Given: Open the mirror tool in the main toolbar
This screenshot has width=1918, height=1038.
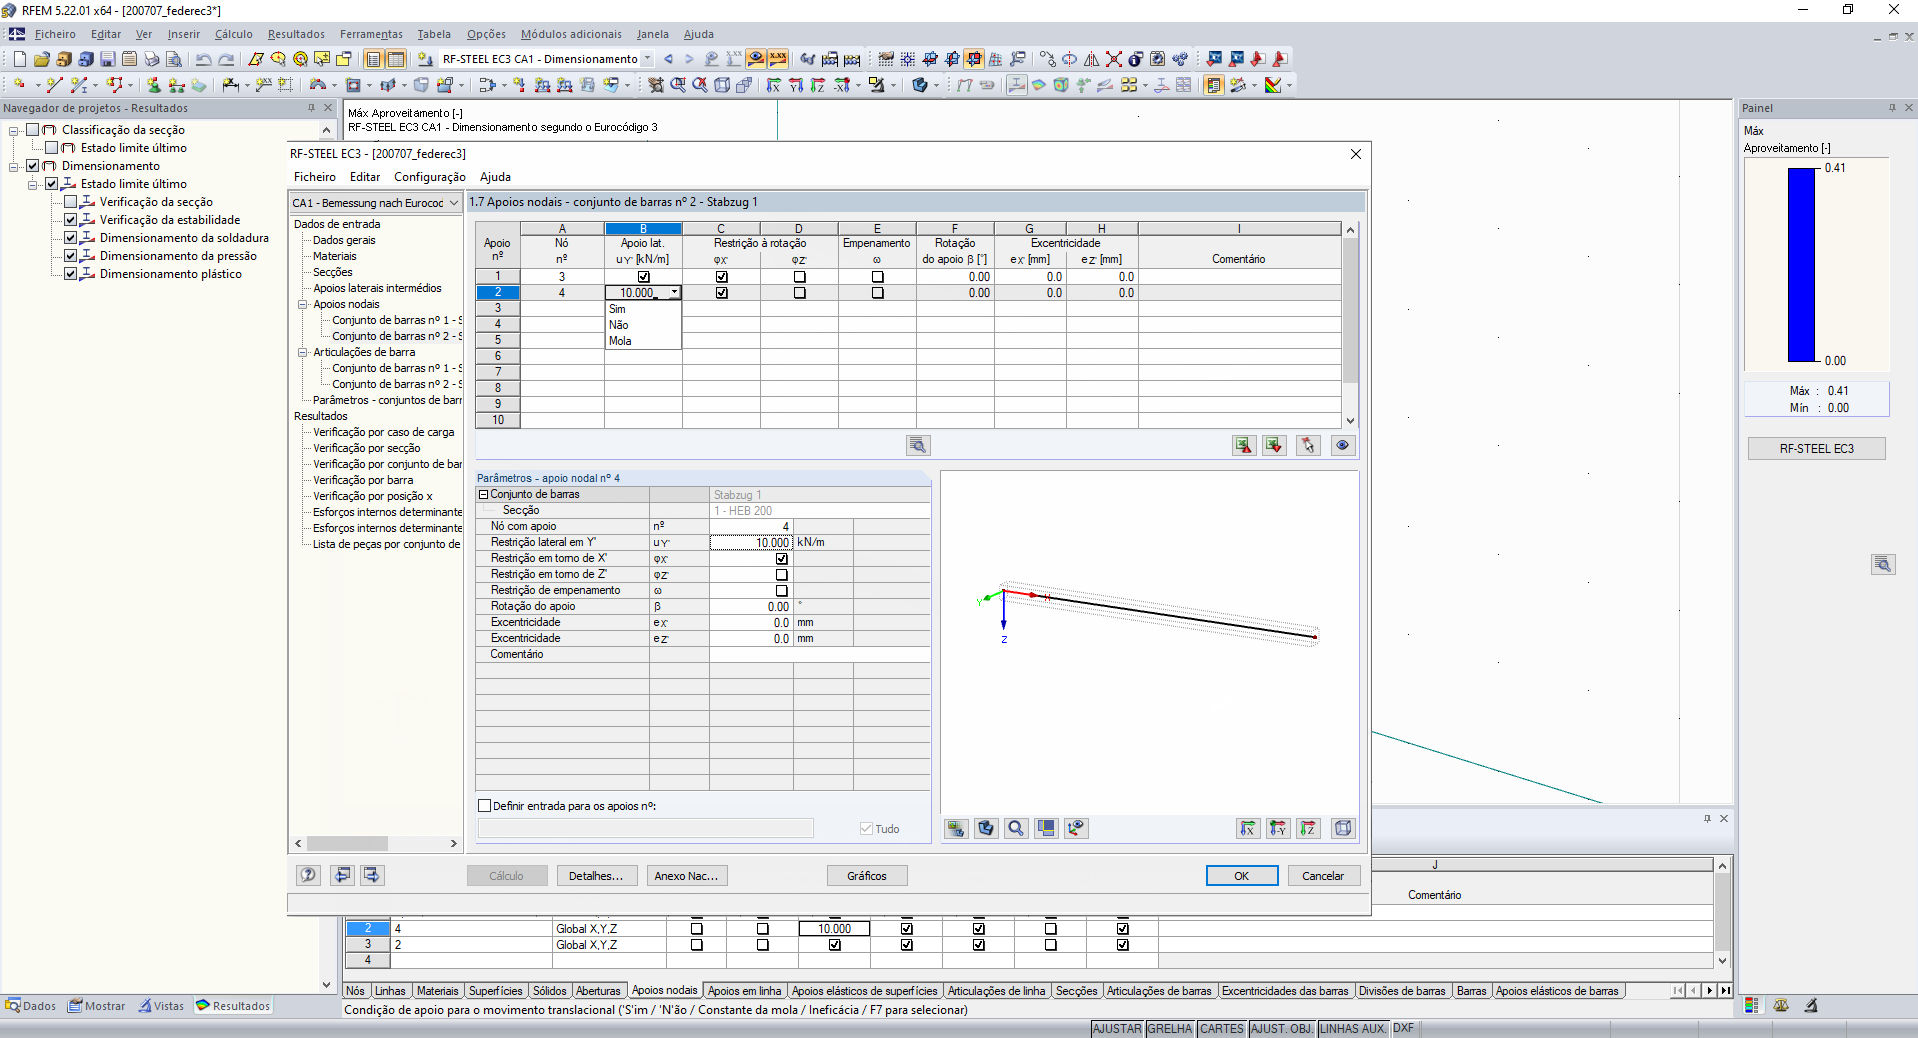Looking at the screenshot, I should coord(1091,59).
